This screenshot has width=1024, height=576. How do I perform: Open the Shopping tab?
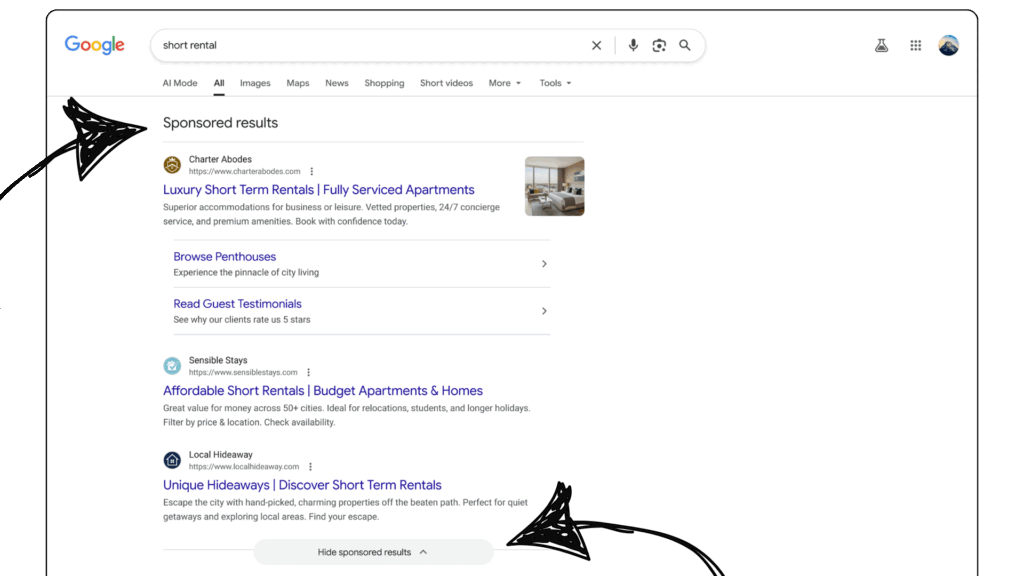coord(384,83)
